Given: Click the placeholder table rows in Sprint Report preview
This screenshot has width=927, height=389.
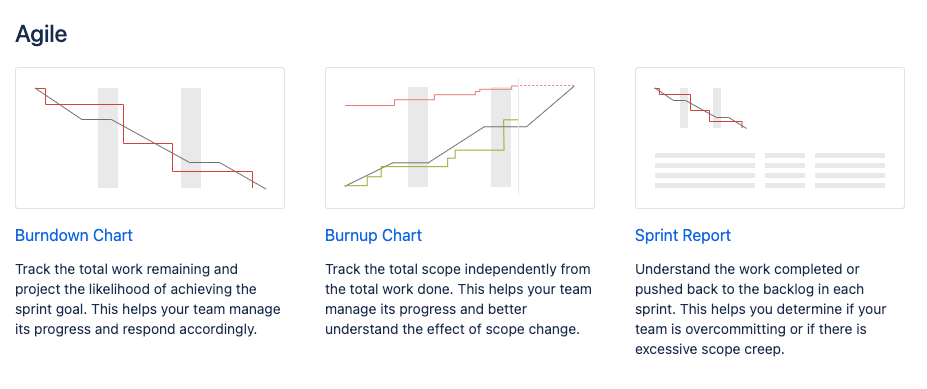Looking at the screenshot, I should 770,170.
